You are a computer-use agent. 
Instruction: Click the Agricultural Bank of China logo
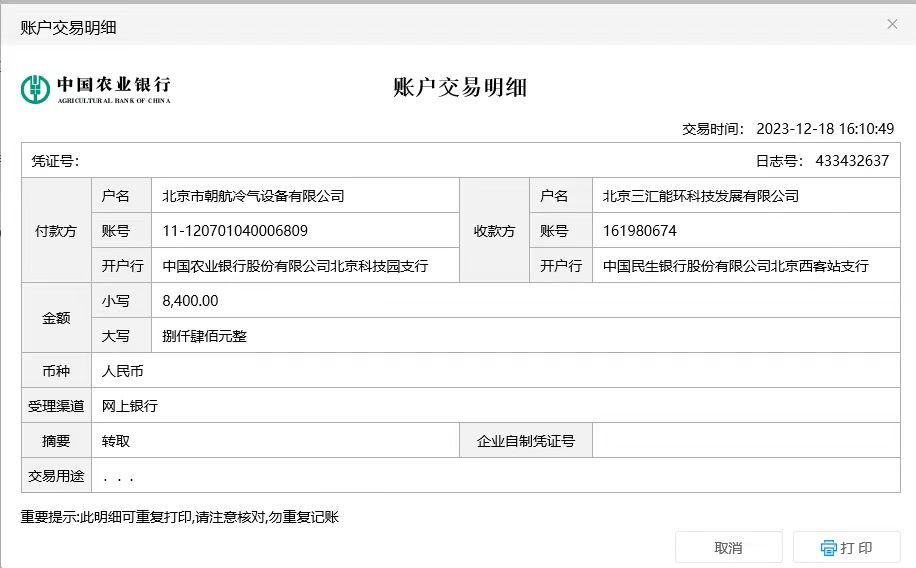[96, 89]
